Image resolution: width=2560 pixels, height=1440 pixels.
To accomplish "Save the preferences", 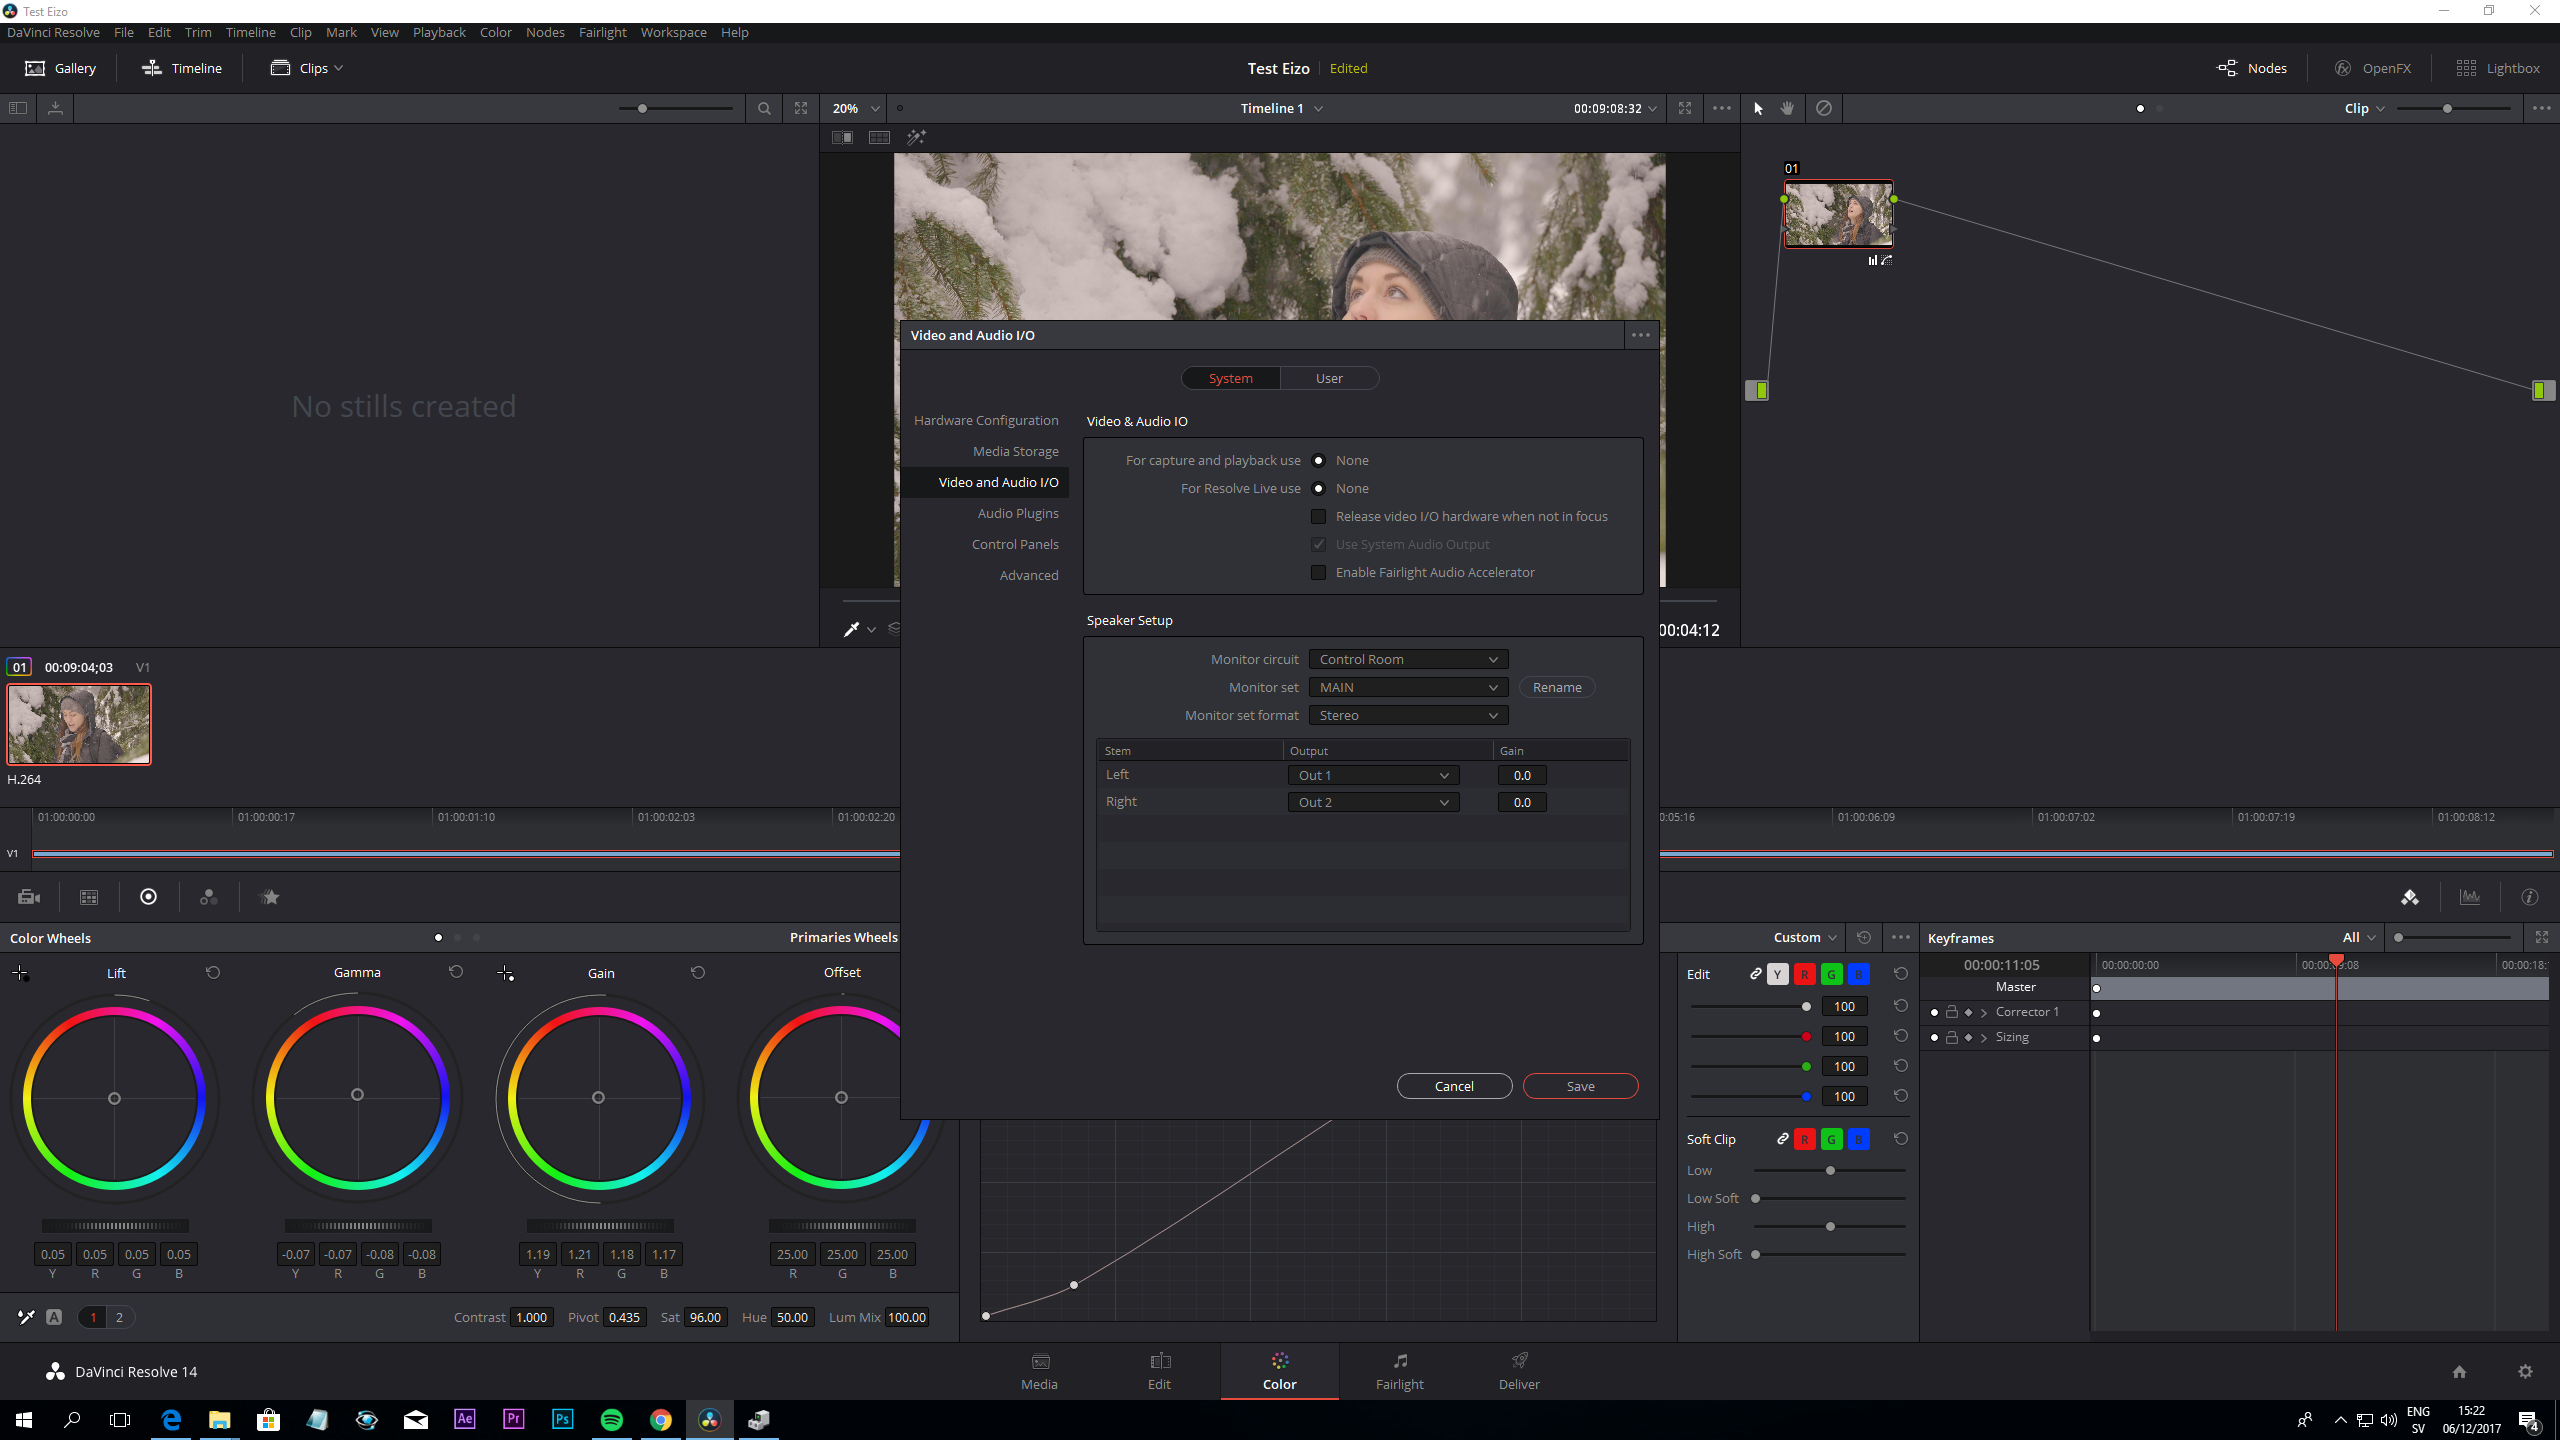I will click(x=1580, y=1086).
